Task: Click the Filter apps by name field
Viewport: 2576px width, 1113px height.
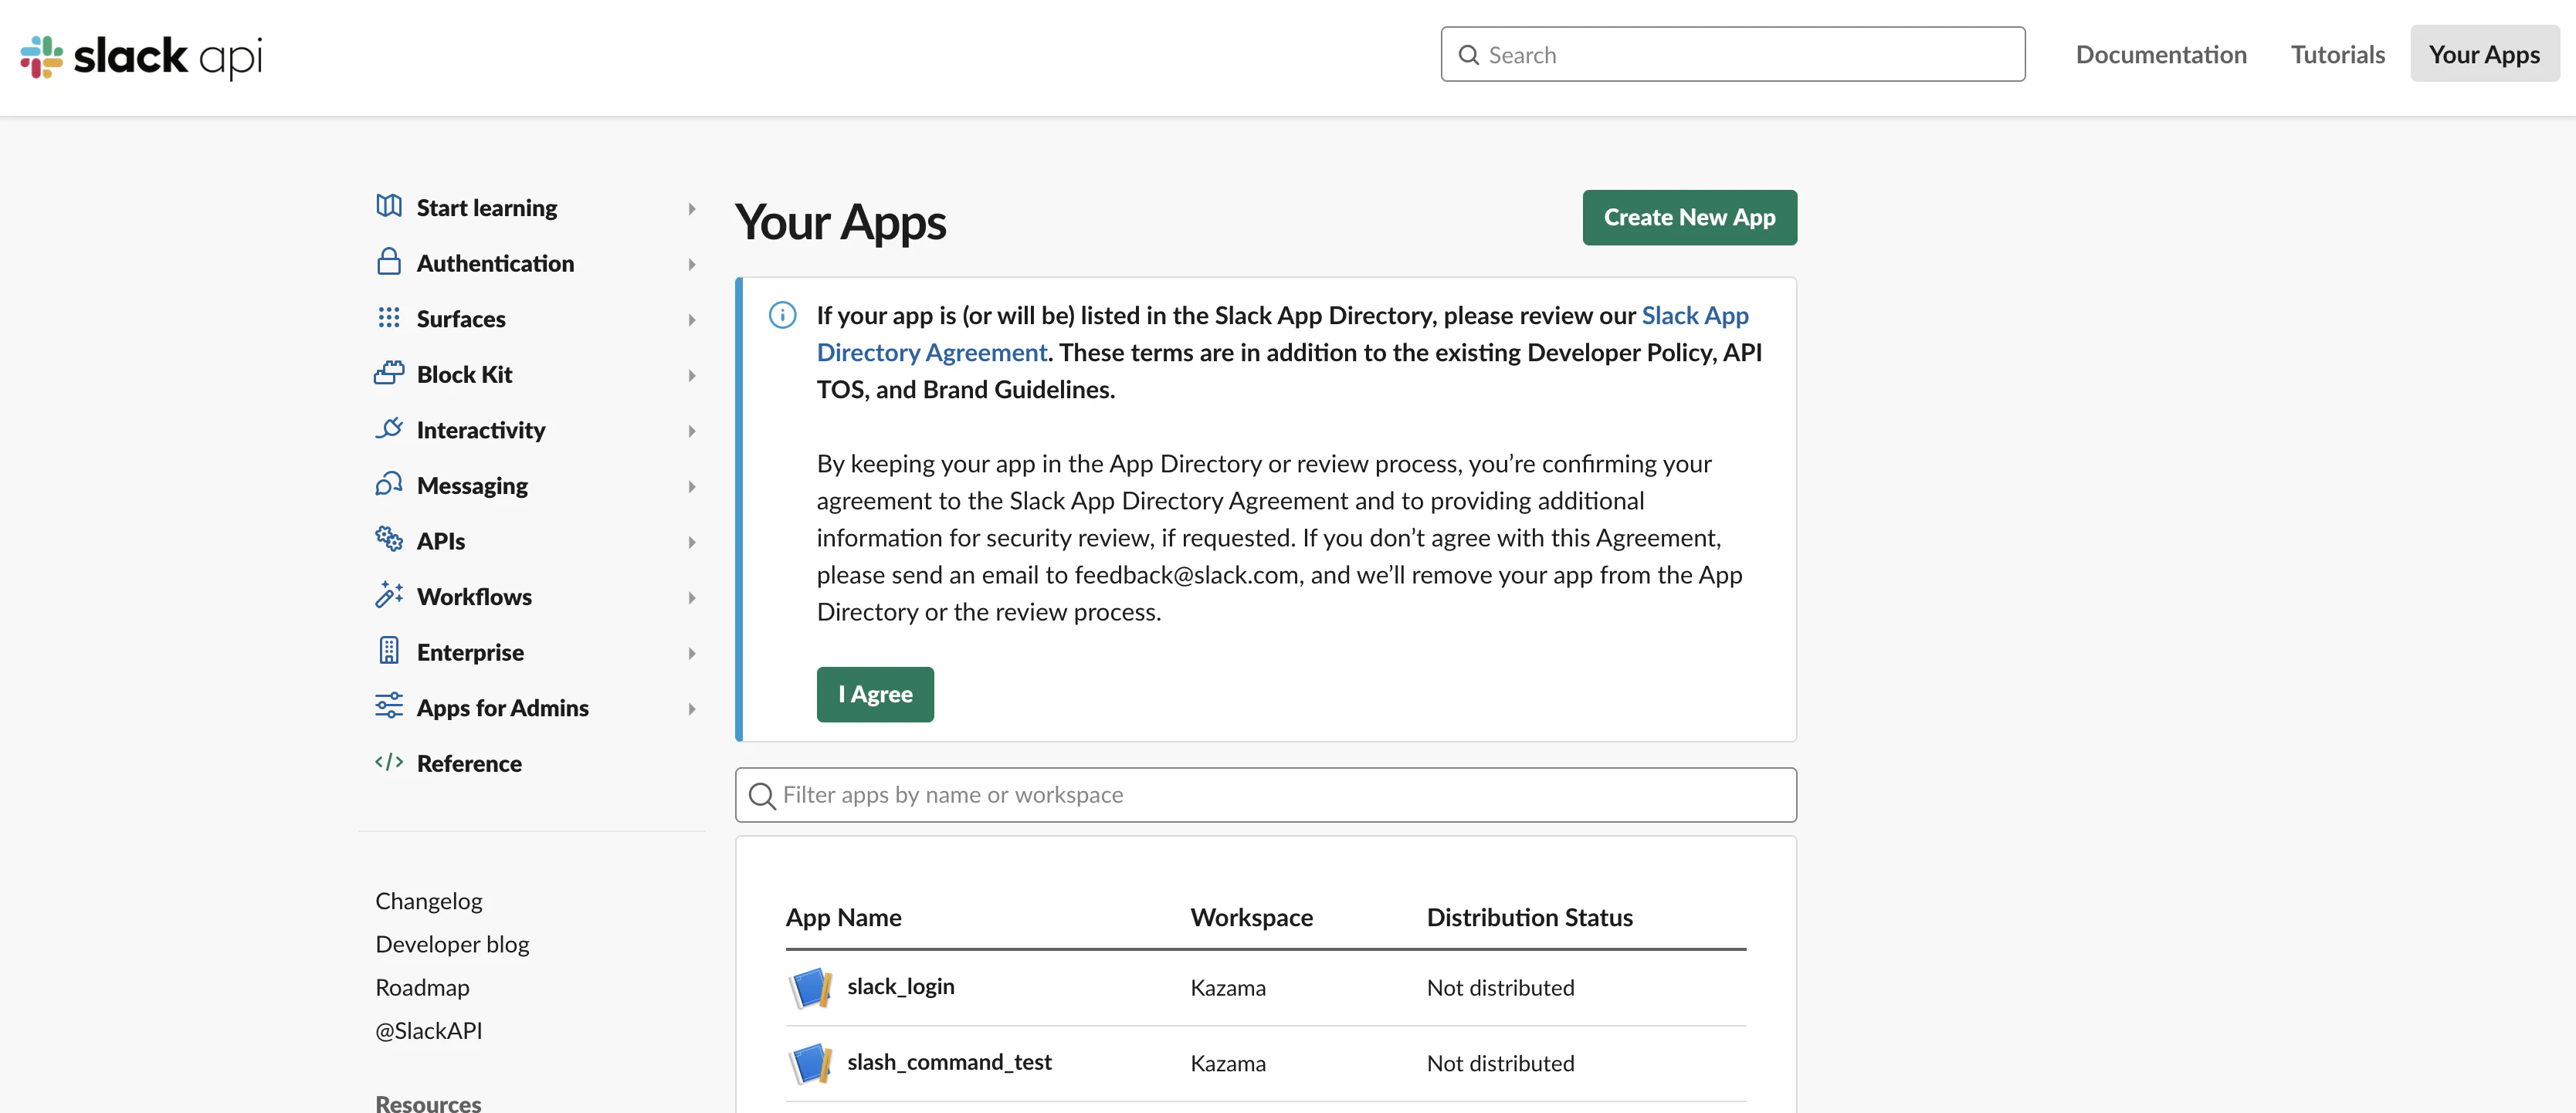Action: tap(1265, 795)
